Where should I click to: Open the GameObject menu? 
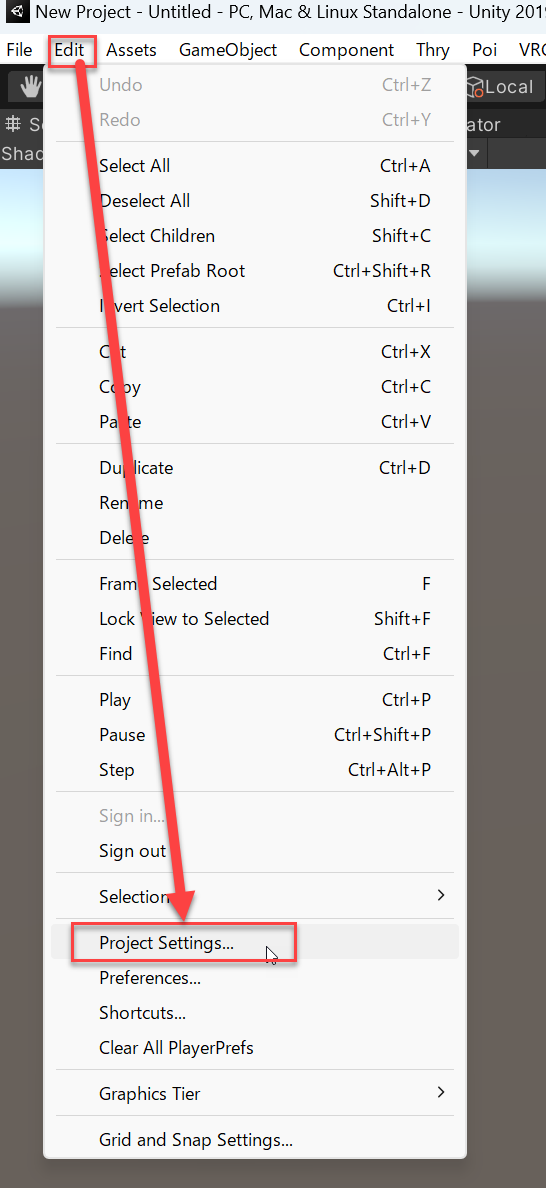(228, 50)
